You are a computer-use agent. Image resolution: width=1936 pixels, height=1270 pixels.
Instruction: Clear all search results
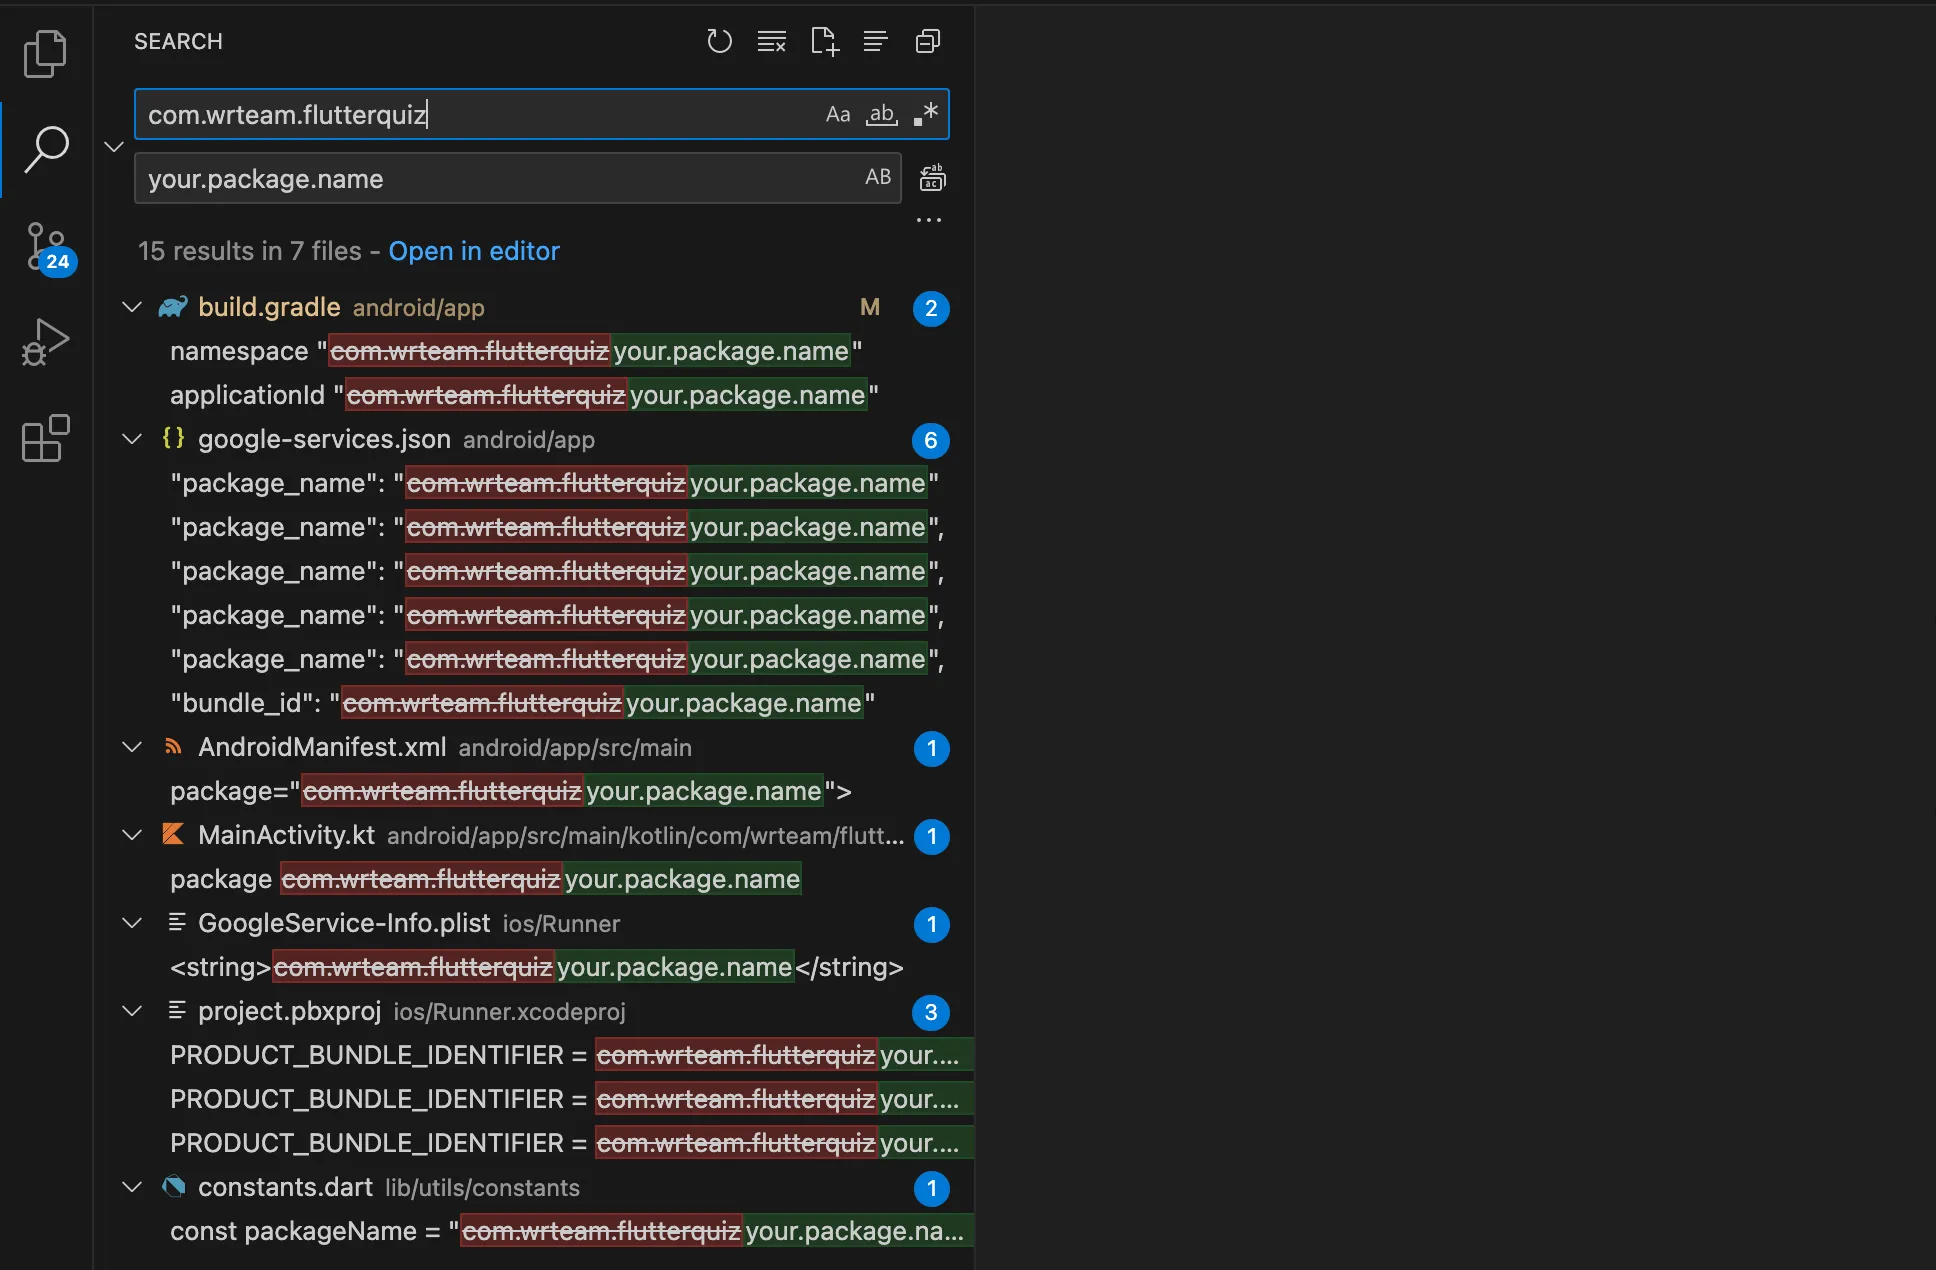click(771, 41)
